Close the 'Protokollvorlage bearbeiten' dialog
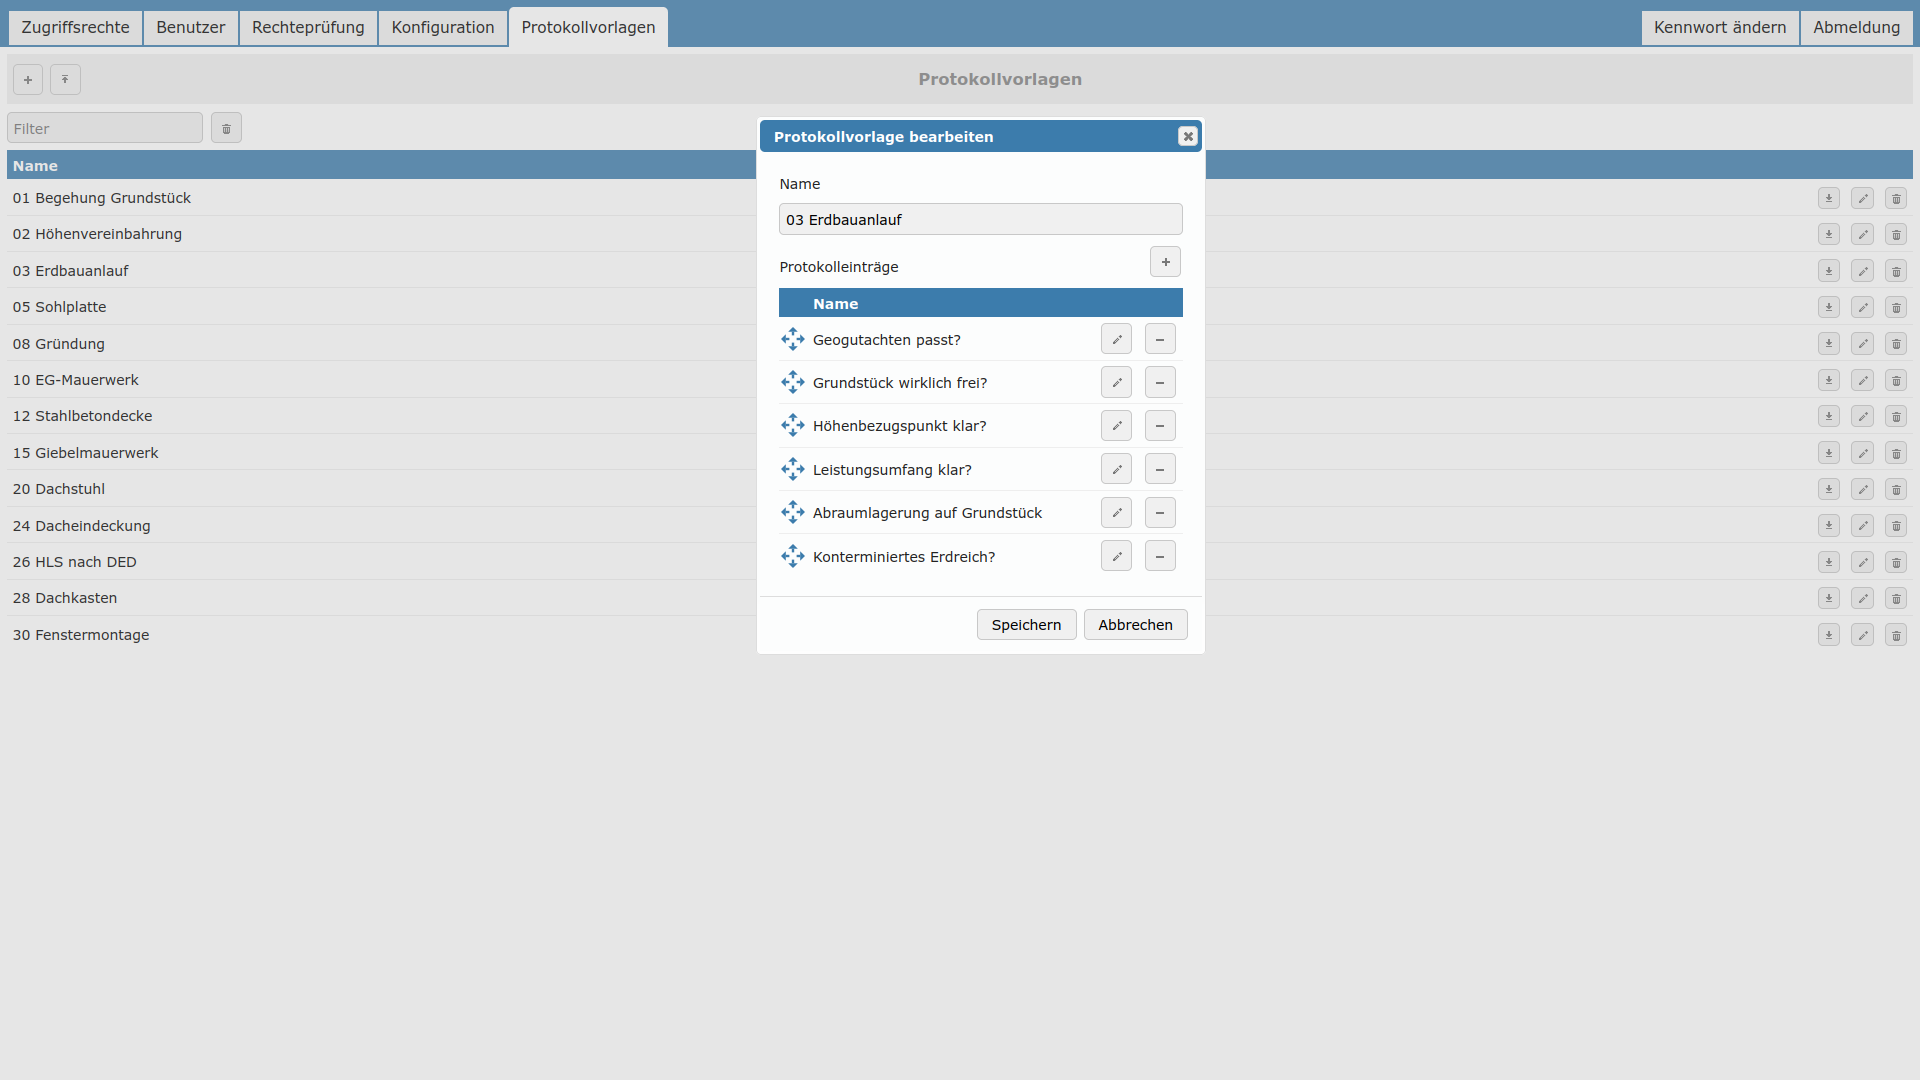Image resolution: width=1920 pixels, height=1080 pixels. (1188, 137)
